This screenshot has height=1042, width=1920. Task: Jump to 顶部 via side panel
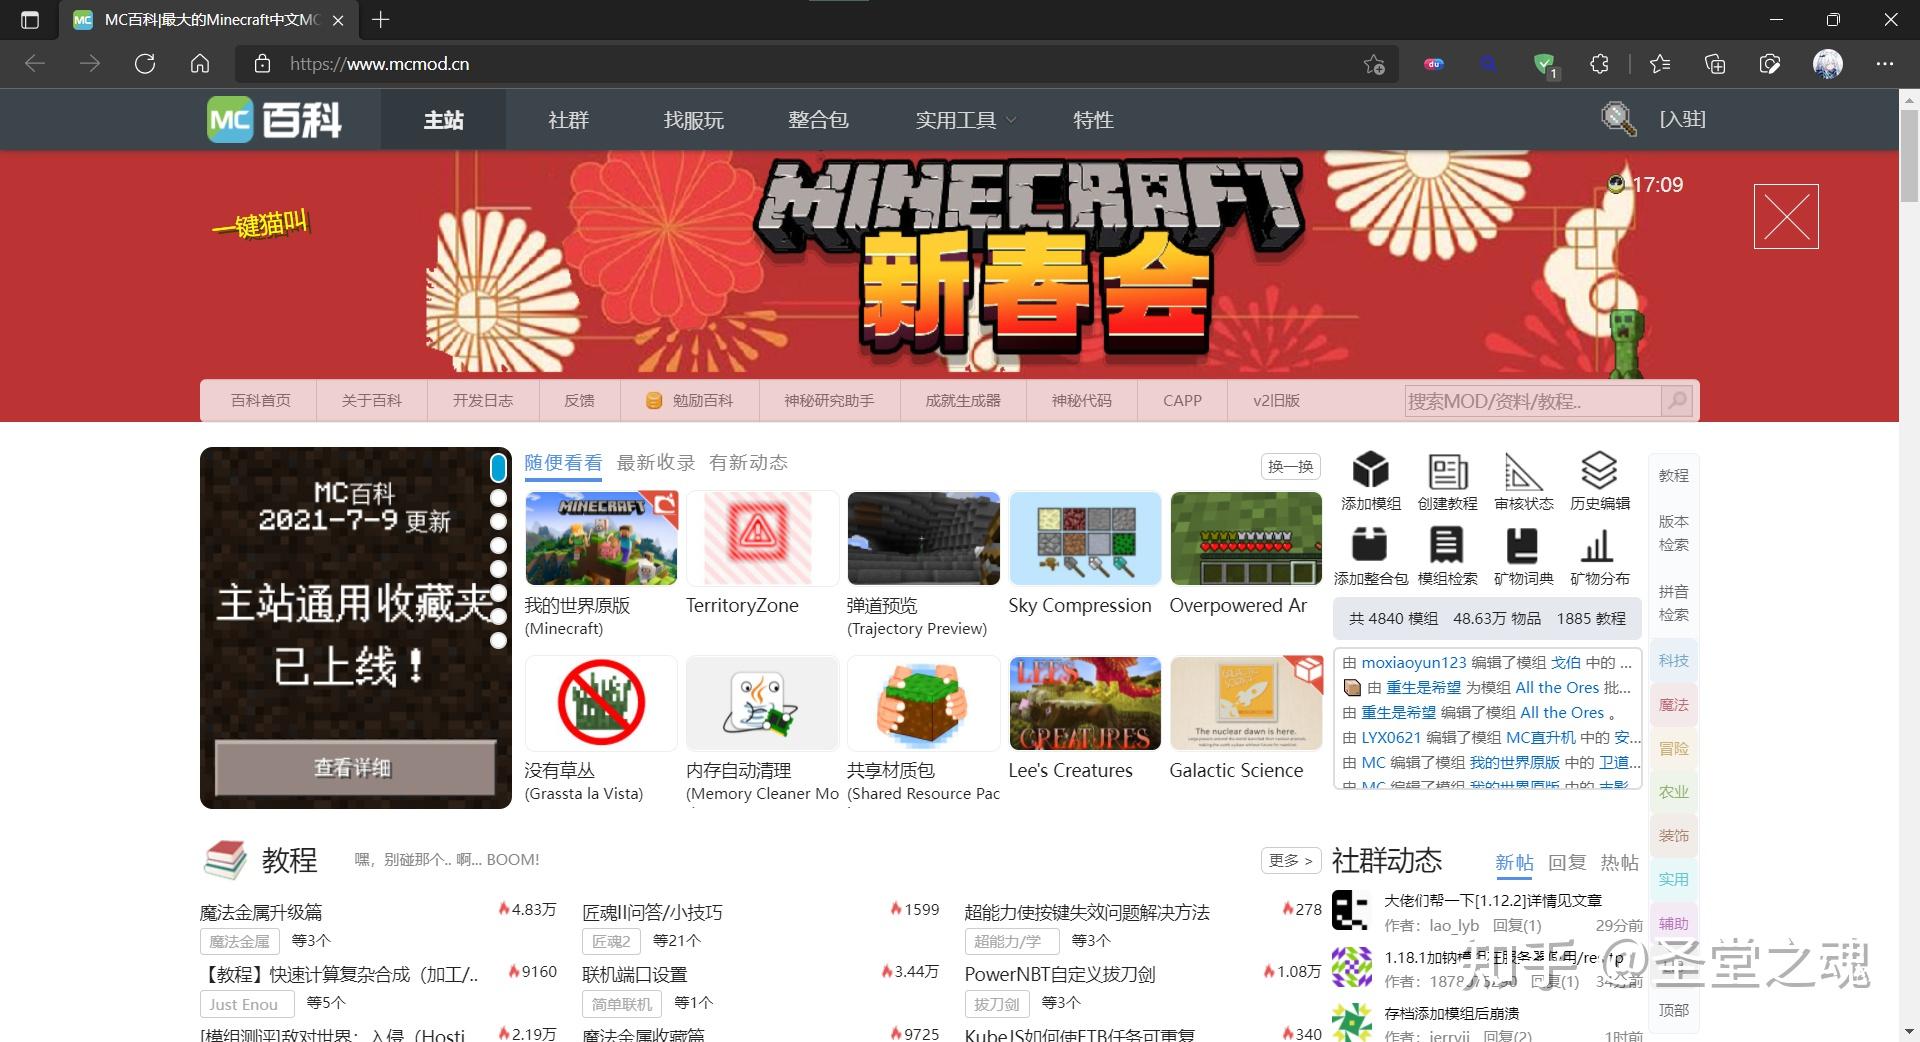click(x=1673, y=1010)
